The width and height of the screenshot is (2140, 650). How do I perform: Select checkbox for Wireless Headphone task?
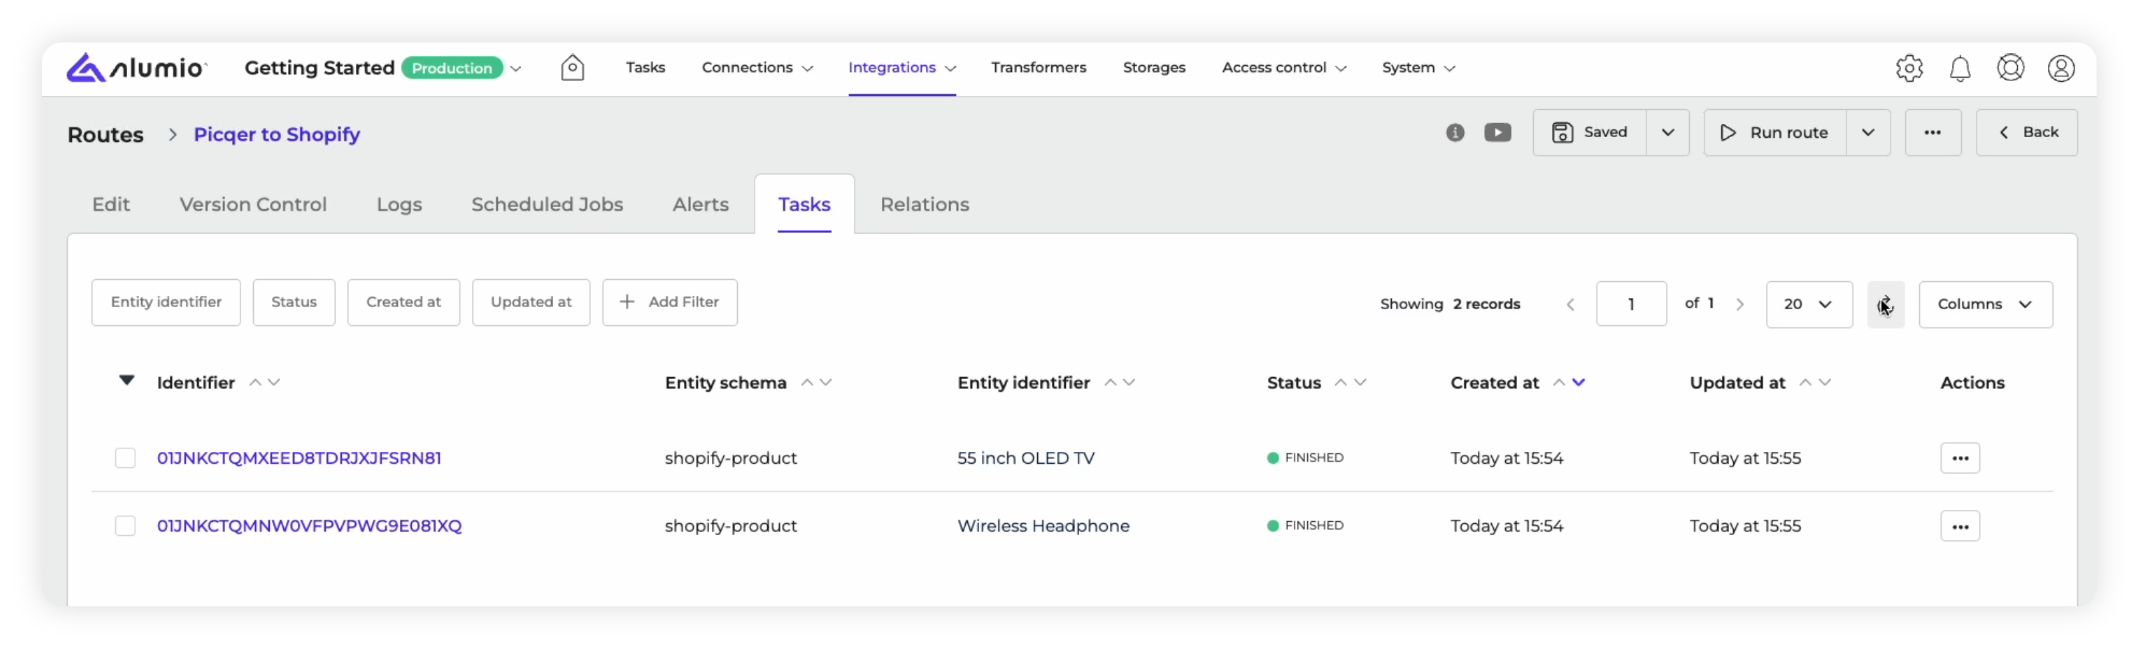[125, 526]
